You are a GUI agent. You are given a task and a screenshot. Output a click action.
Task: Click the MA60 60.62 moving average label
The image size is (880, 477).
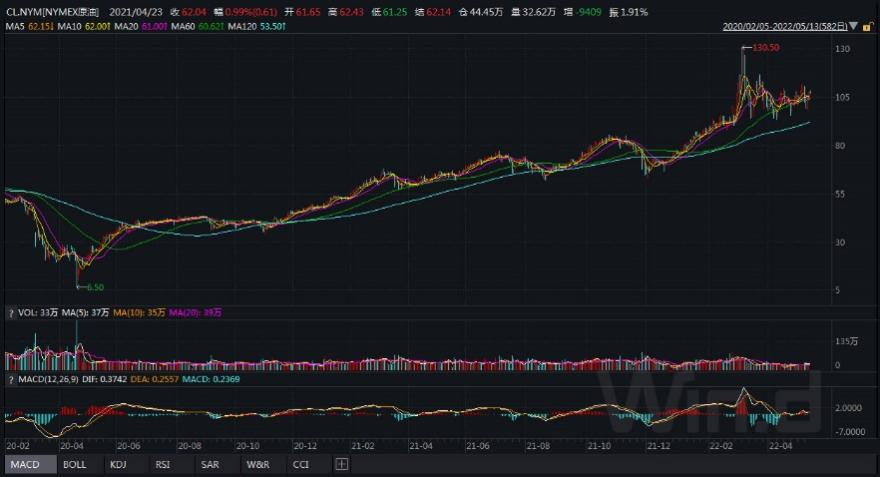coord(198,26)
